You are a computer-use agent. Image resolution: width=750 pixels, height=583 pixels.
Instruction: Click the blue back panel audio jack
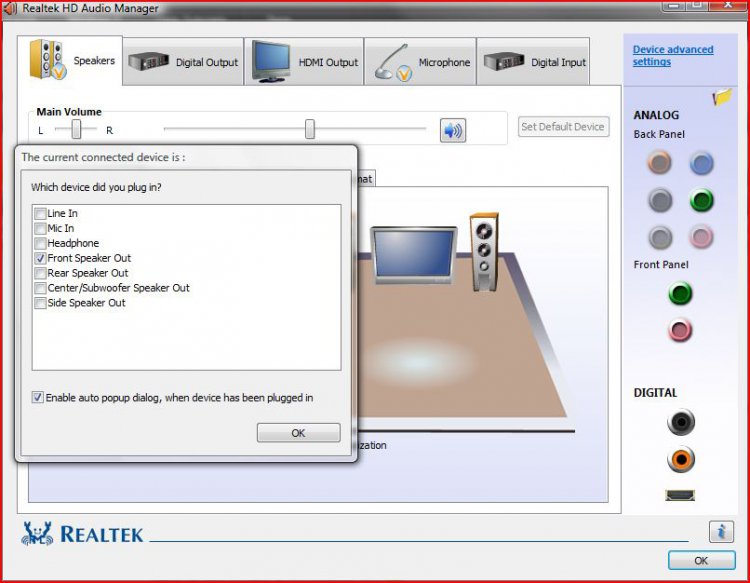pyautogui.click(x=702, y=163)
